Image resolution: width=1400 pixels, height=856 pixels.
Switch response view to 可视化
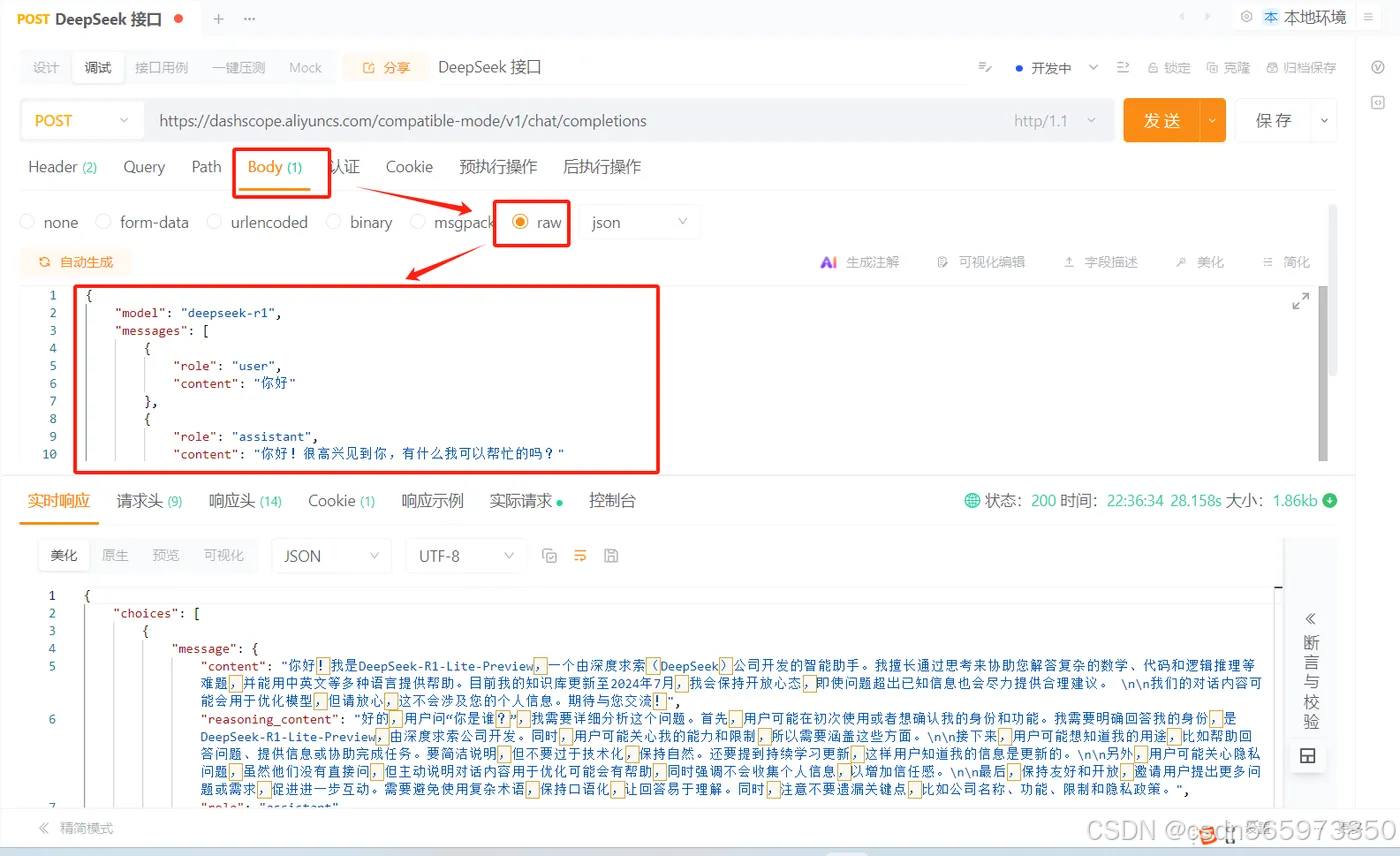pyautogui.click(x=224, y=556)
